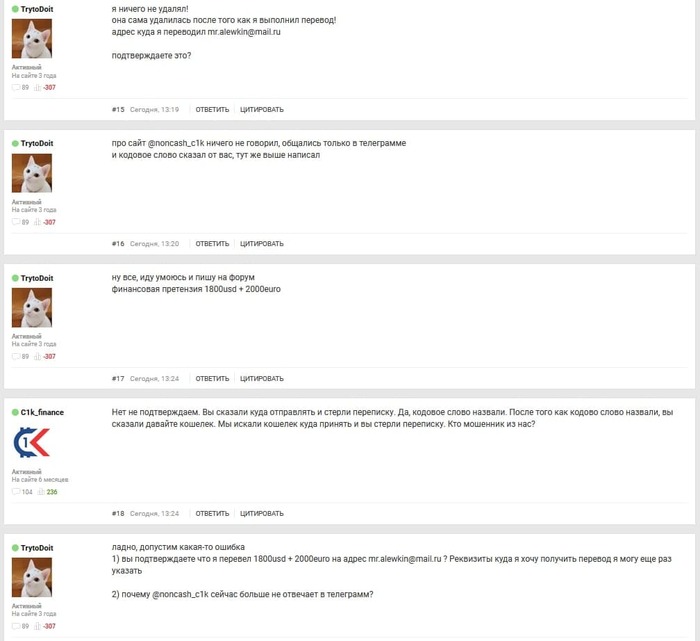
Task: Click the comment count icon in post #15
Action: (16, 87)
